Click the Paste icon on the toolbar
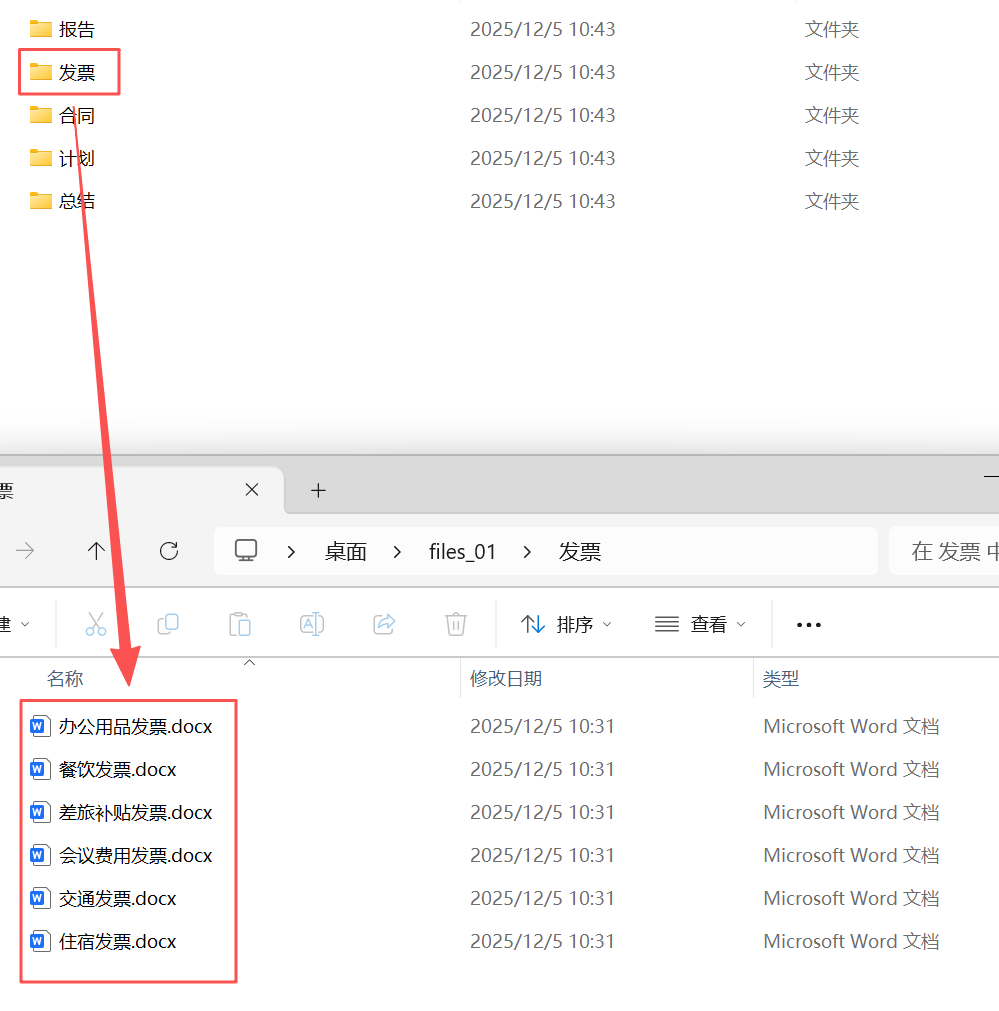 pyautogui.click(x=240, y=624)
